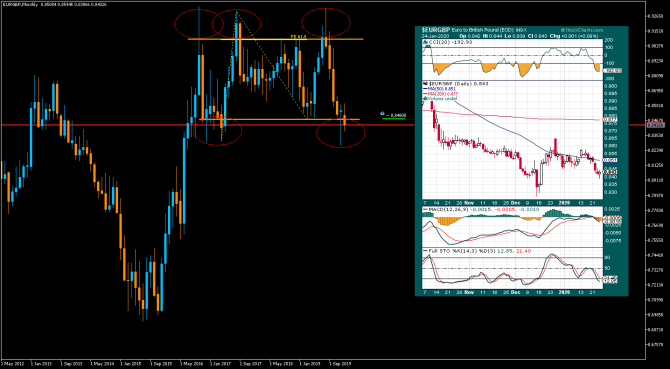
Task: Click the MA(50) legend entry
Action: tap(438, 89)
